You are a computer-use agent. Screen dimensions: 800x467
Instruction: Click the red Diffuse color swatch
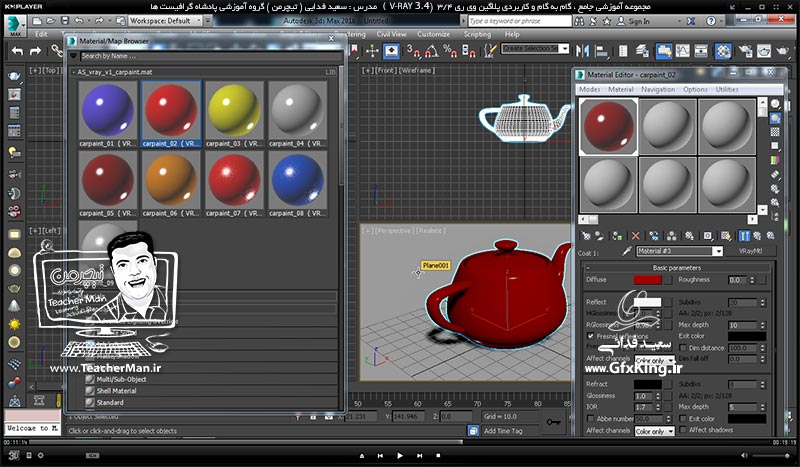[x=647, y=280]
